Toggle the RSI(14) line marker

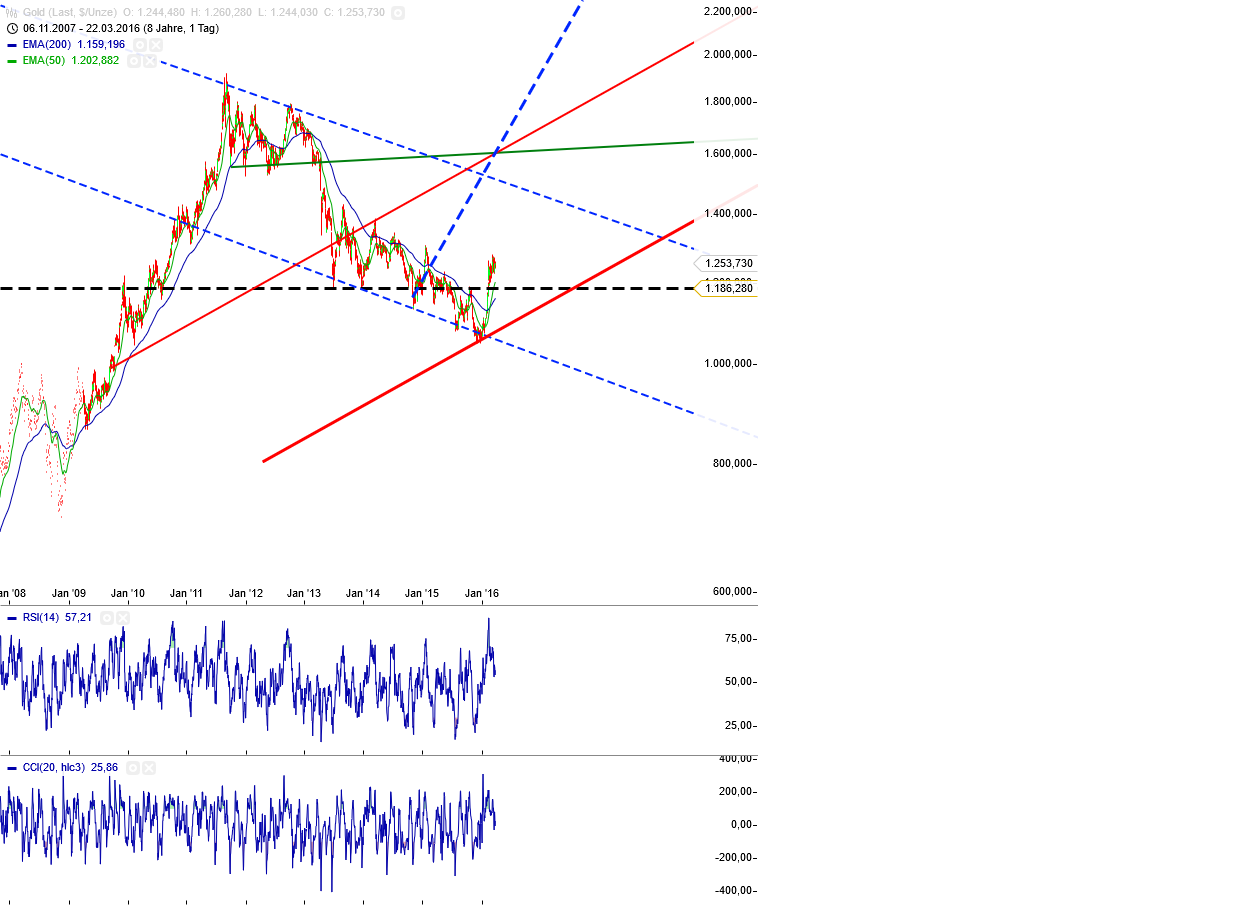(x=12, y=617)
